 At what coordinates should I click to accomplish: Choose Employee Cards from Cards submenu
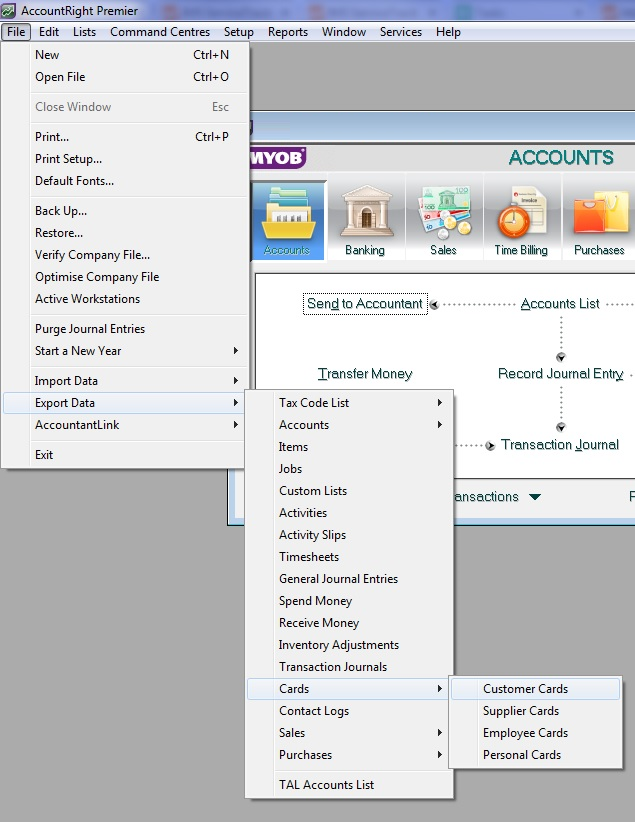click(535, 733)
